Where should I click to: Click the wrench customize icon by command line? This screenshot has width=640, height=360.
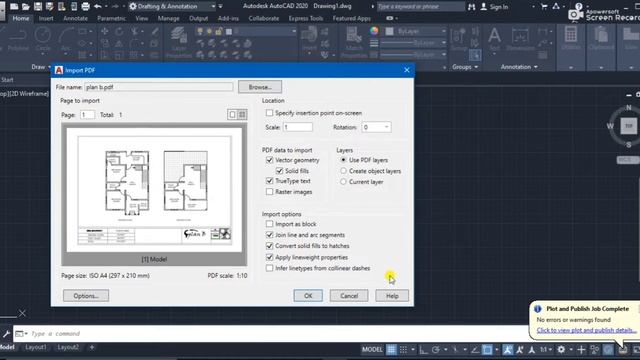(x=6, y=334)
